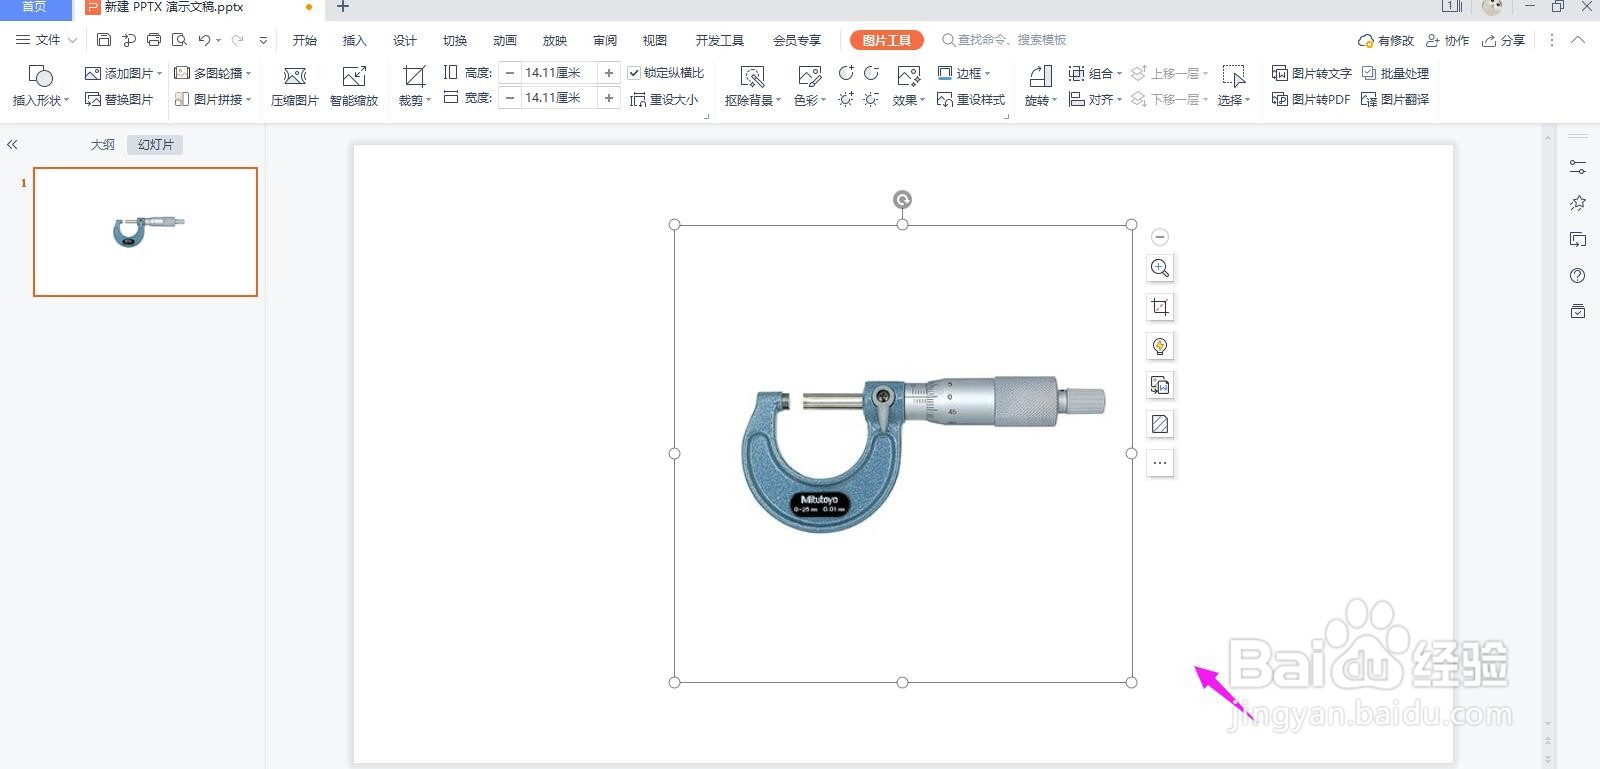
Task: Click the rotation handle above the image
Action: click(902, 200)
